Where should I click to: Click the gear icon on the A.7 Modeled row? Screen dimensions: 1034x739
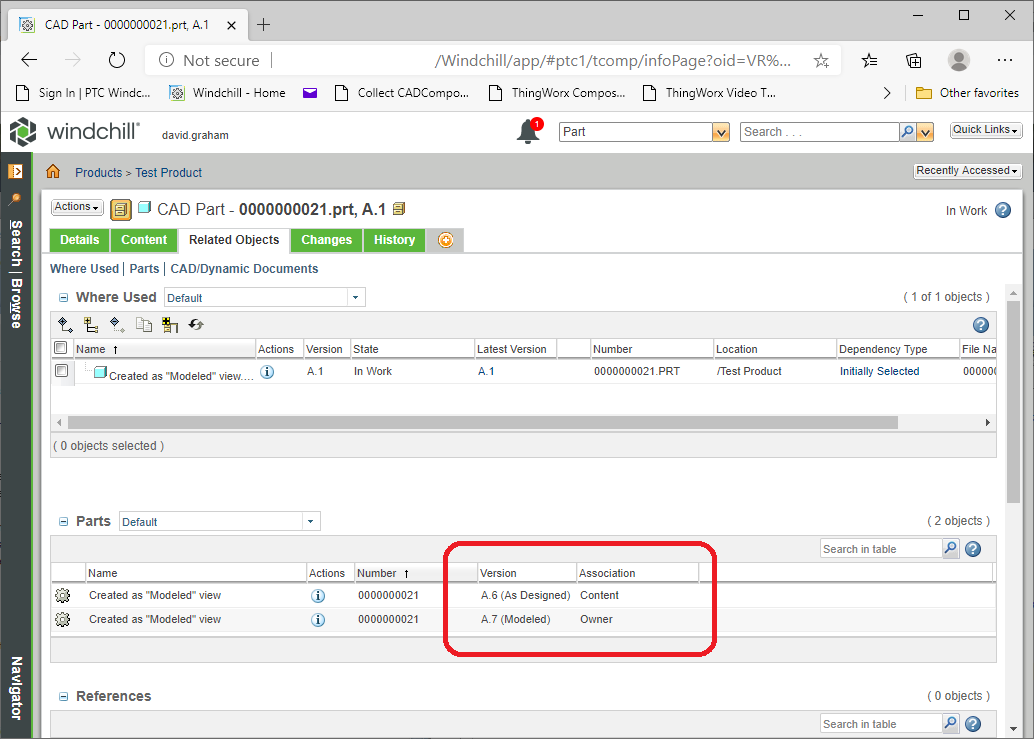62,619
